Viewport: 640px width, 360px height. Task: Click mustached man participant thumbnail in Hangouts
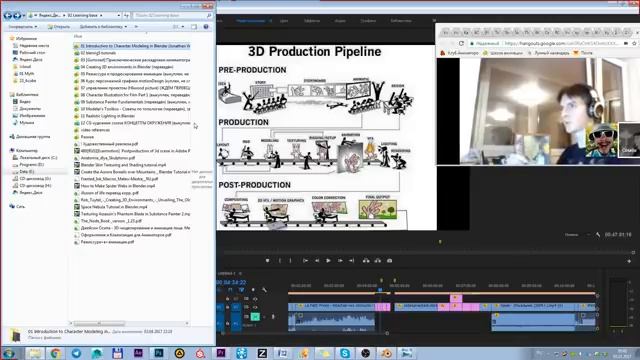[602, 140]
